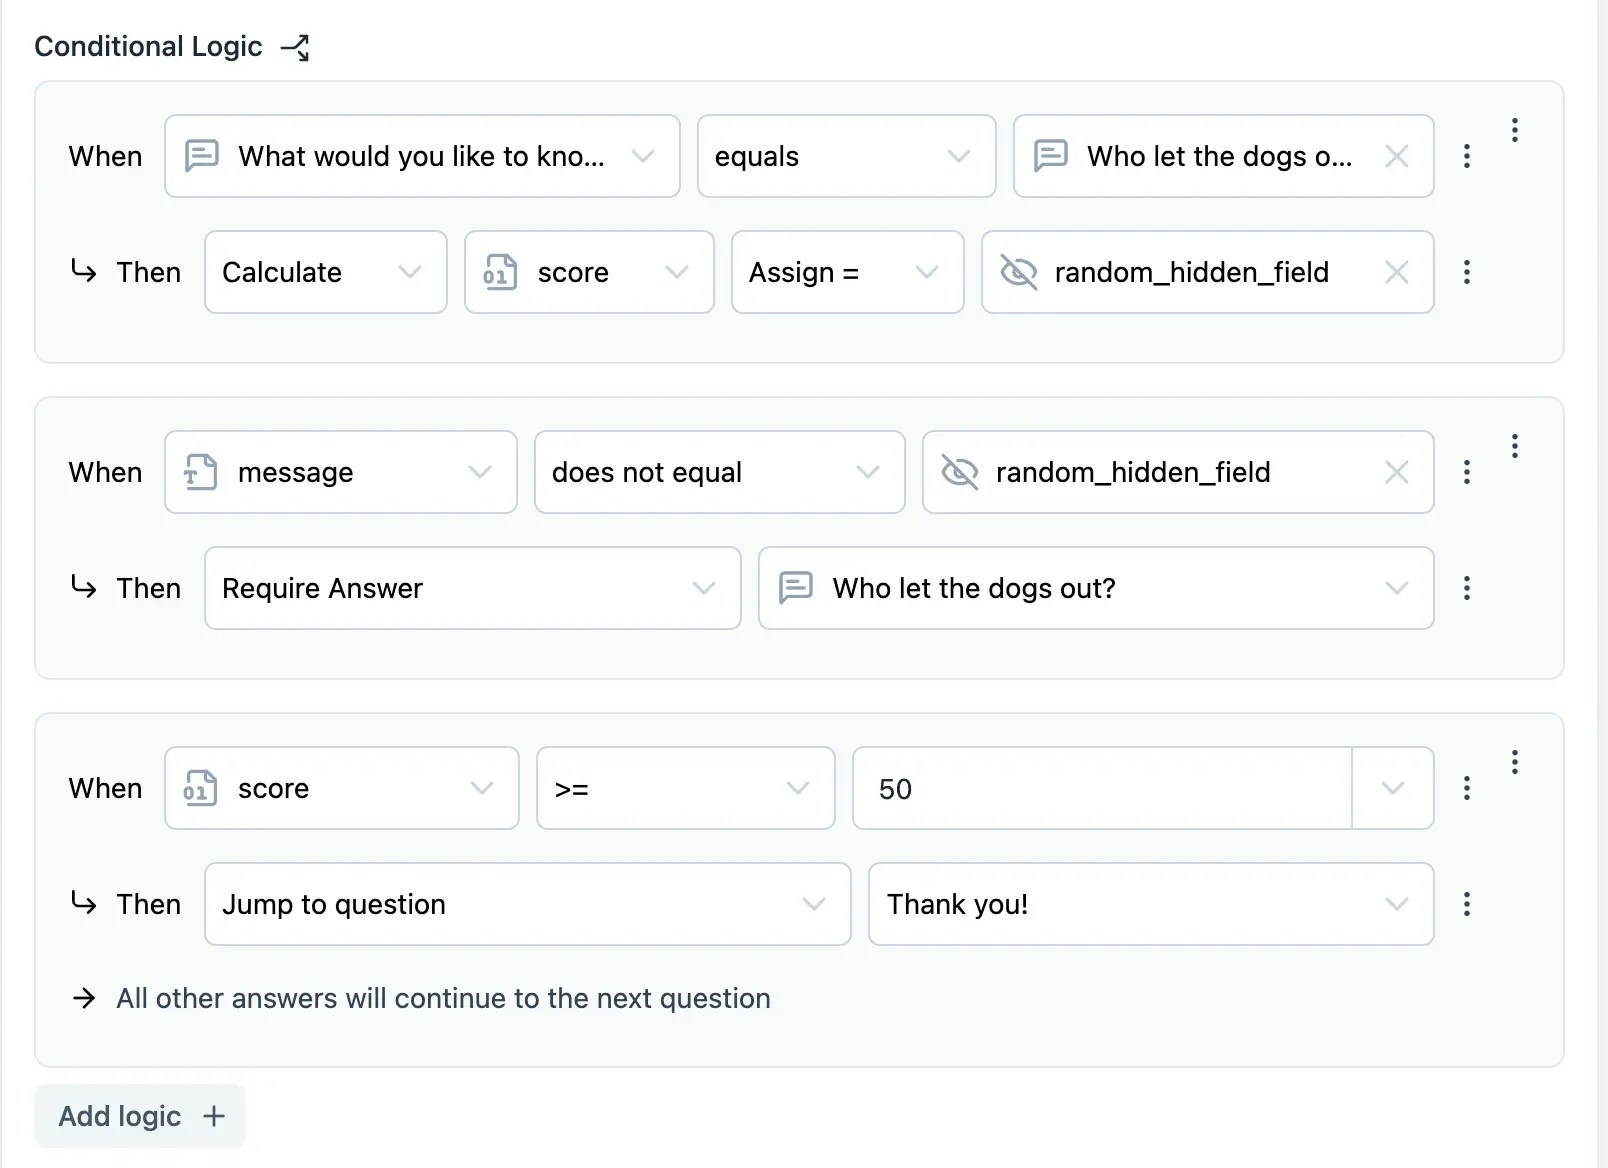This screenshot has width=1608, height=1168.
Task: Open the 'Who let the dogs out?' dropdown
Action: point(1095,588)
